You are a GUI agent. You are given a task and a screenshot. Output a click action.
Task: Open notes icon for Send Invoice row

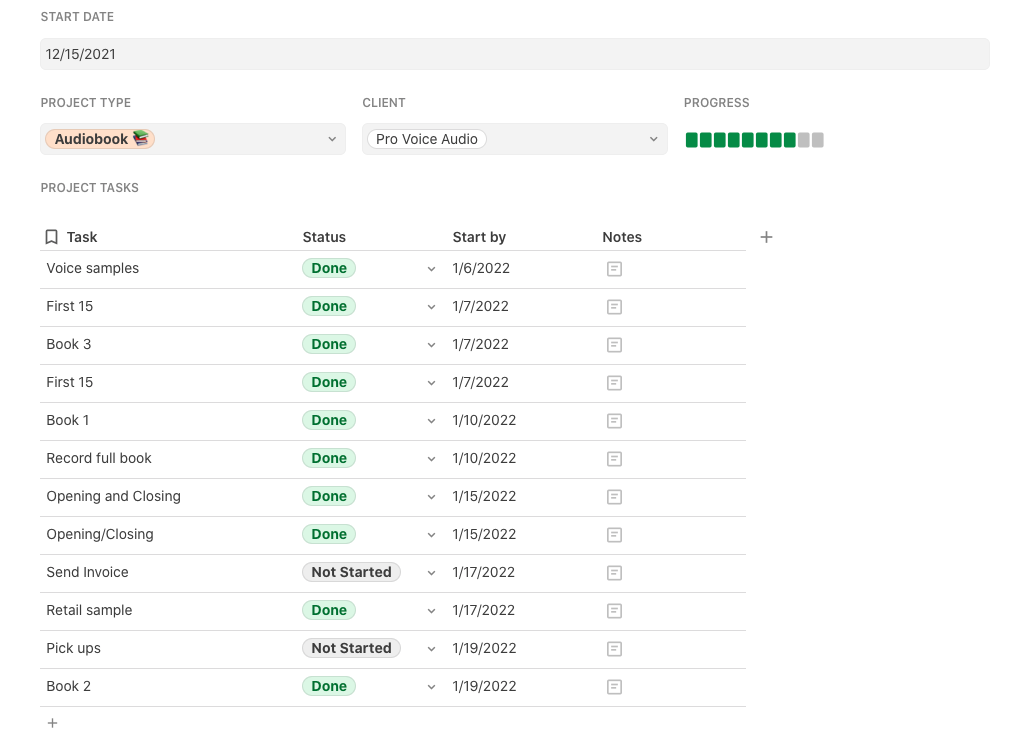coord(614,573)
